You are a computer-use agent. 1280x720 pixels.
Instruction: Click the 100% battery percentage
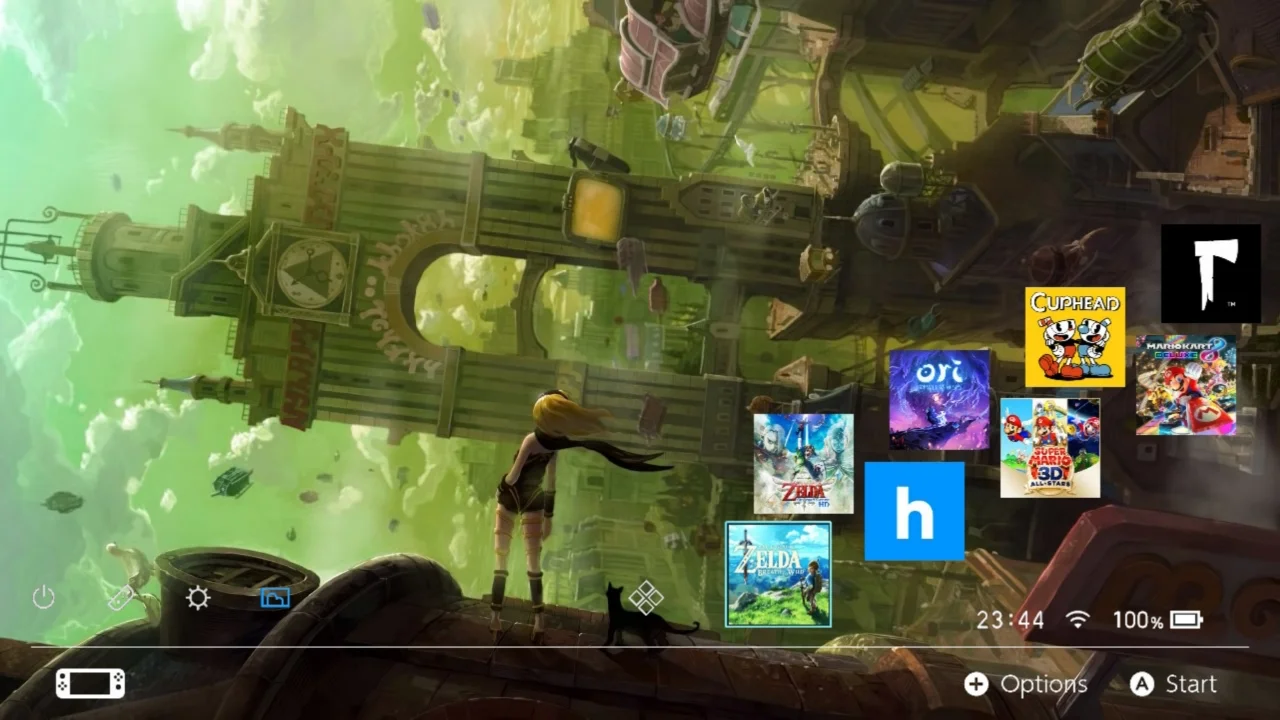point(1138,620)
